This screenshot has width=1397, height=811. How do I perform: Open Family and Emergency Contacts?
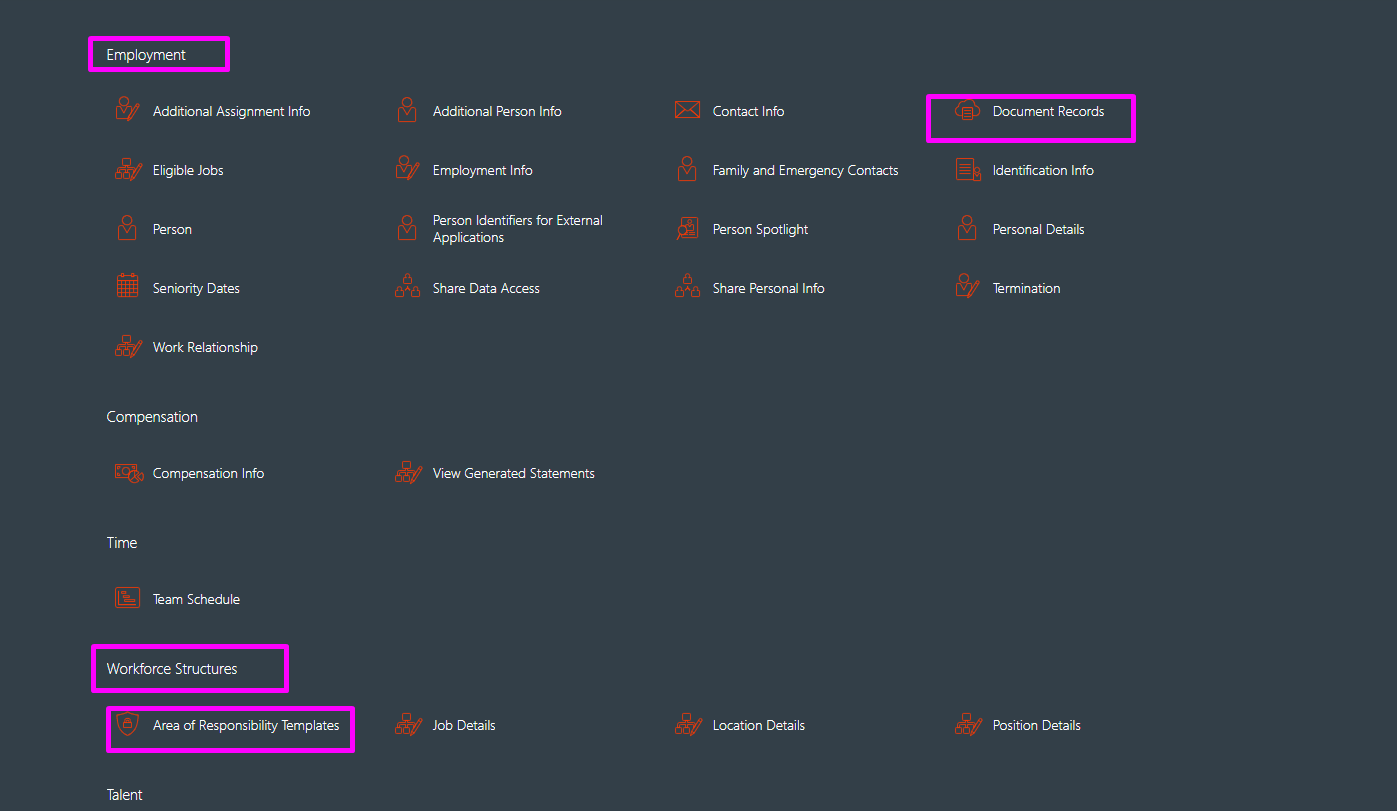tap(805, 169)
